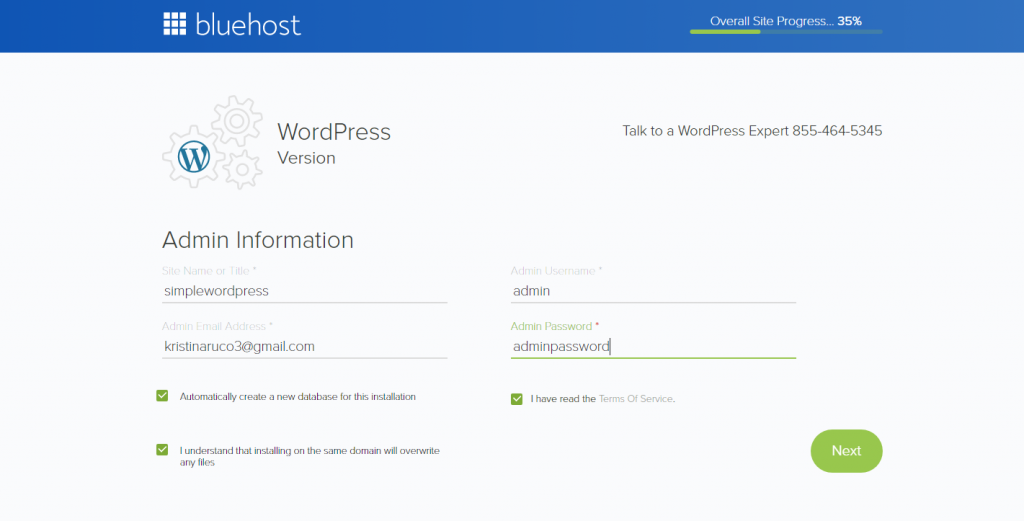Screen dimensions: 1024x521
Task: Click the Admin Information heading
Action: (258, 240)
